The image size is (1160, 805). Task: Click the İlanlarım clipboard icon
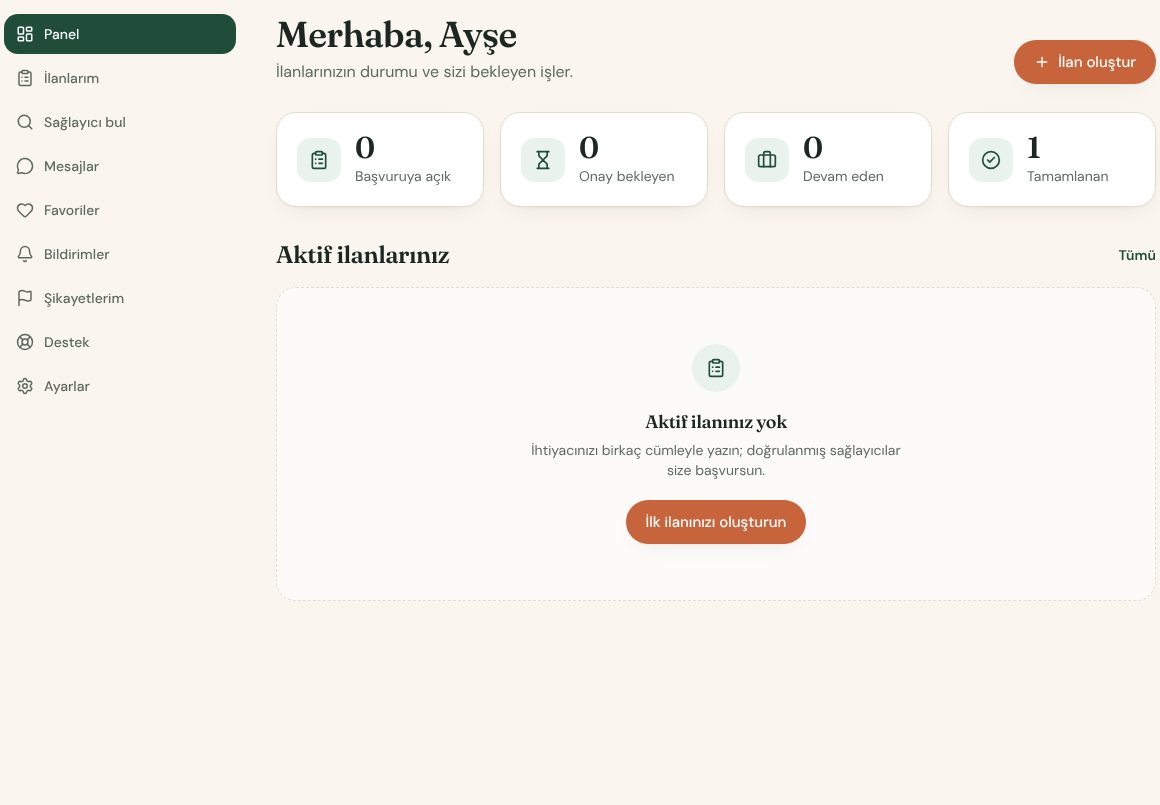pos(25,78)
